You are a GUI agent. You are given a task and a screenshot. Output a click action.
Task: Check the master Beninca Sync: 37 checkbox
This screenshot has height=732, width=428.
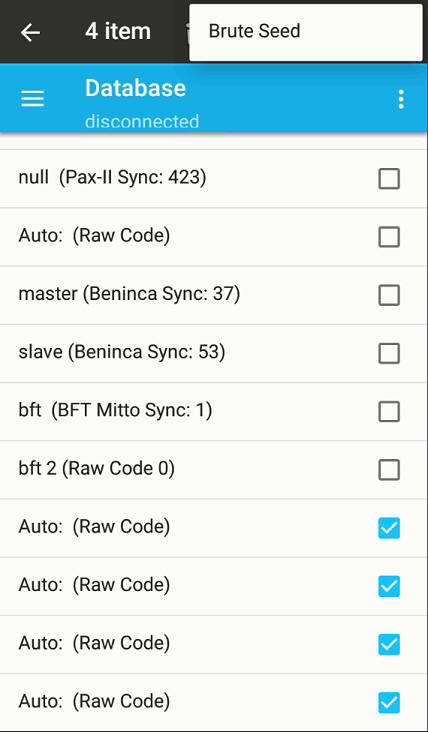389,295
